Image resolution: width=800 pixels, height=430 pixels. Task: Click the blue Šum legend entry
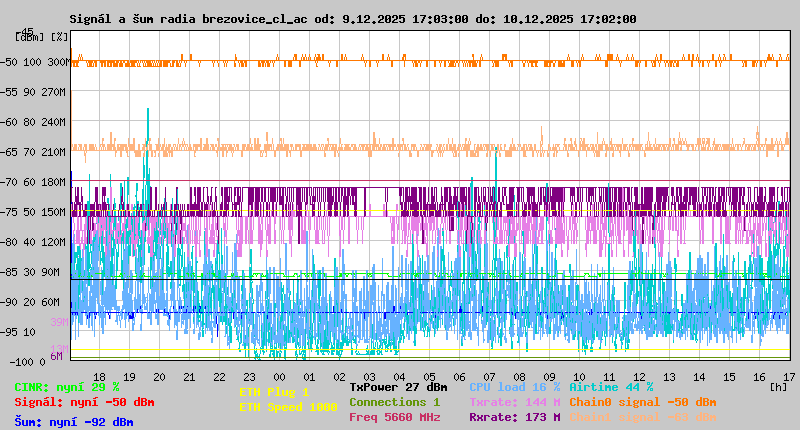[x=73, y=422]
